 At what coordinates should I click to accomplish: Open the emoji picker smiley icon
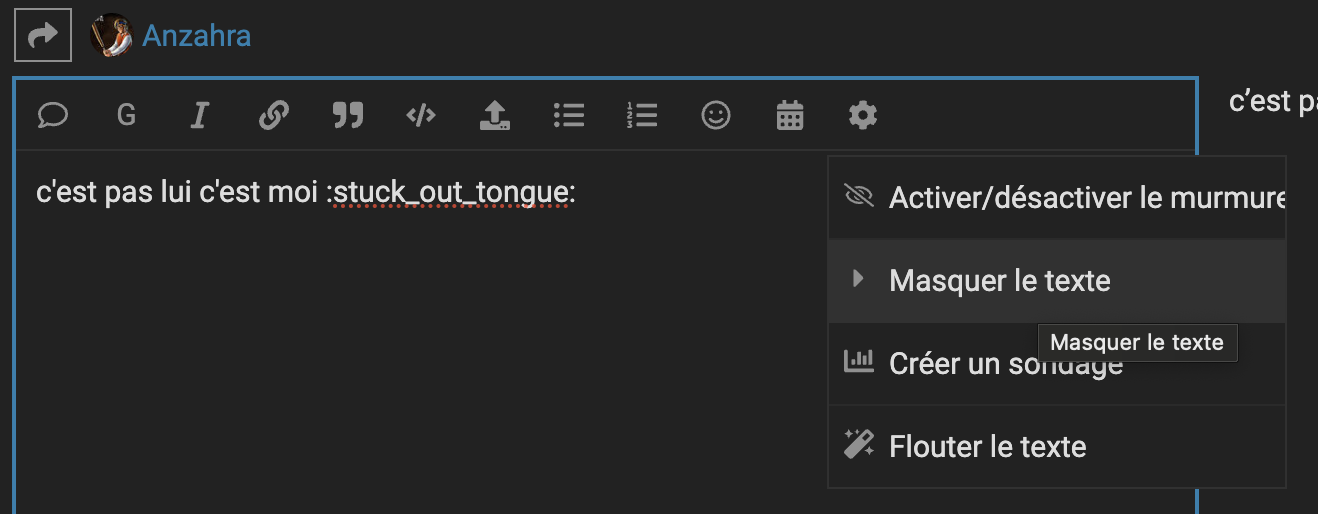pyautogui.click(x=715, y=116)
